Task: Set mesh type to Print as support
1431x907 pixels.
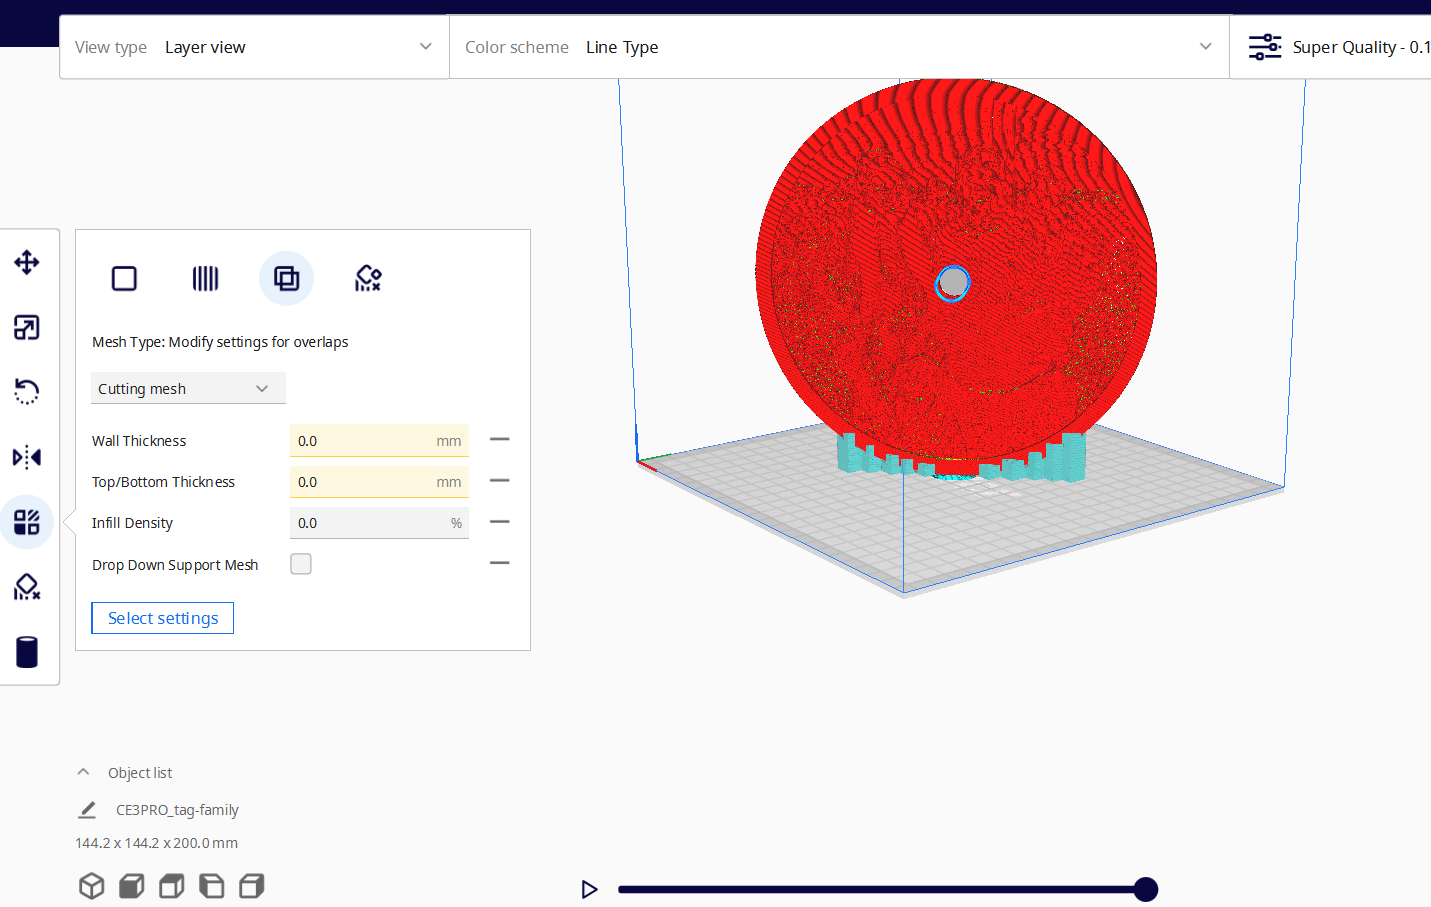Action: (x=205, y=278)
